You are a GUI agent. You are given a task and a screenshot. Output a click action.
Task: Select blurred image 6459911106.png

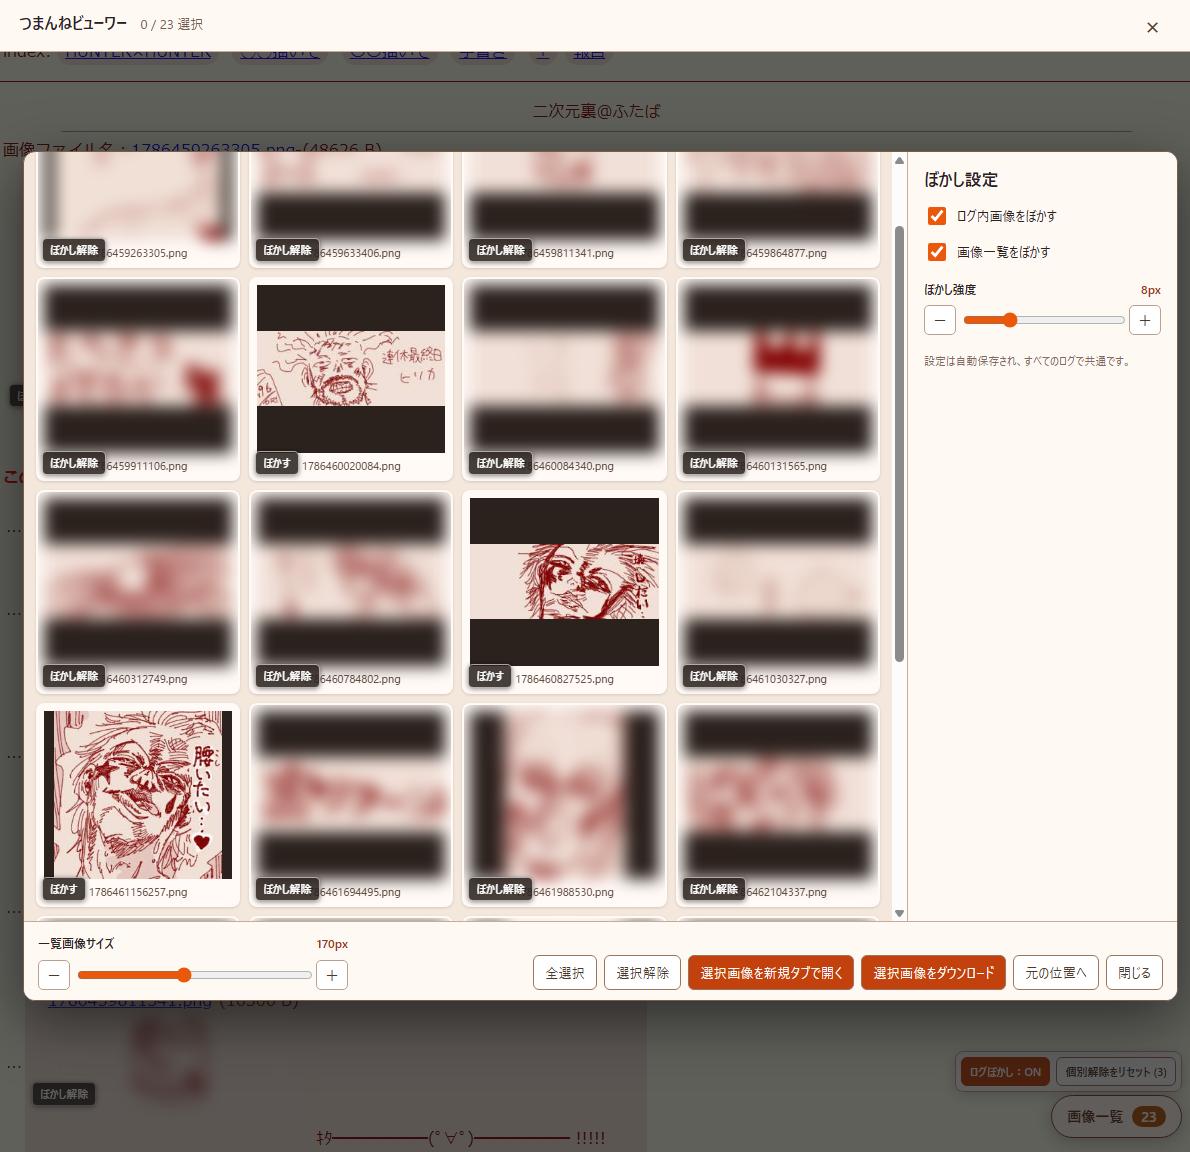(x=137, y=369)
